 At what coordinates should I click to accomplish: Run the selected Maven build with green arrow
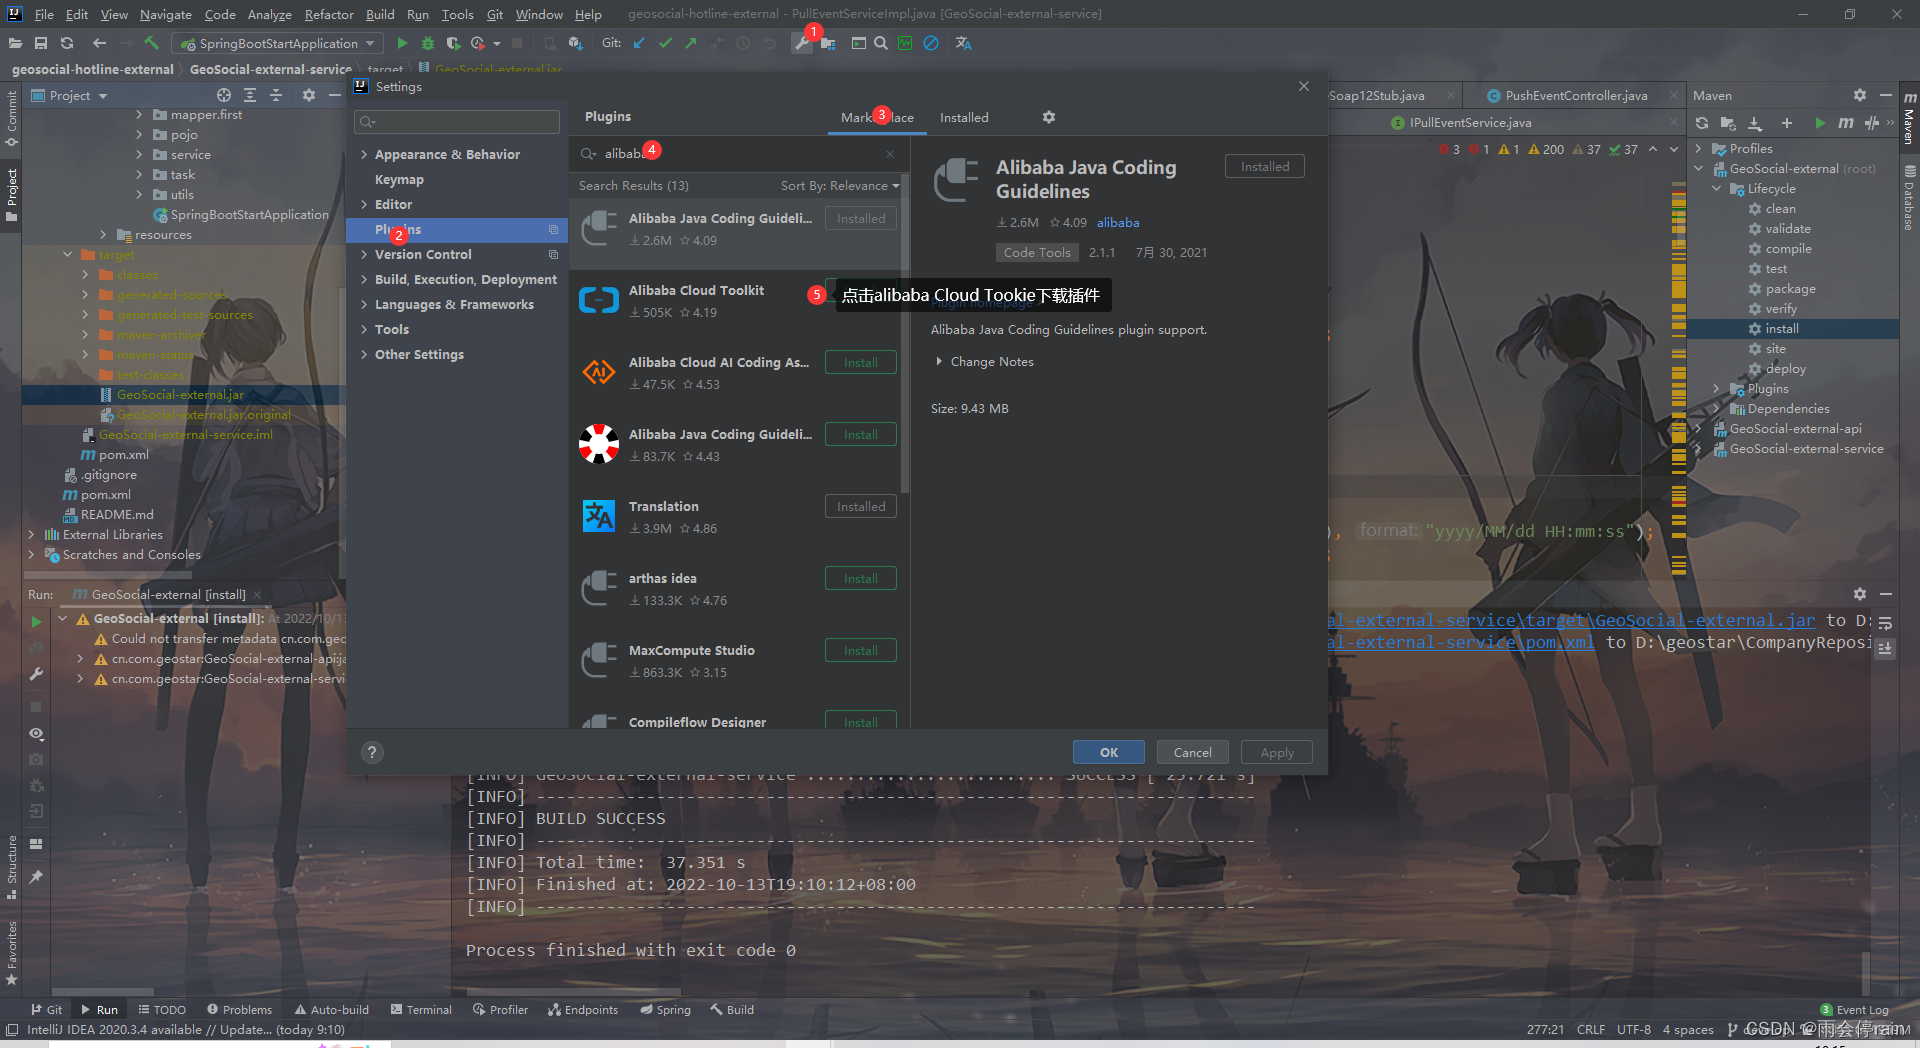(1820, 123)
